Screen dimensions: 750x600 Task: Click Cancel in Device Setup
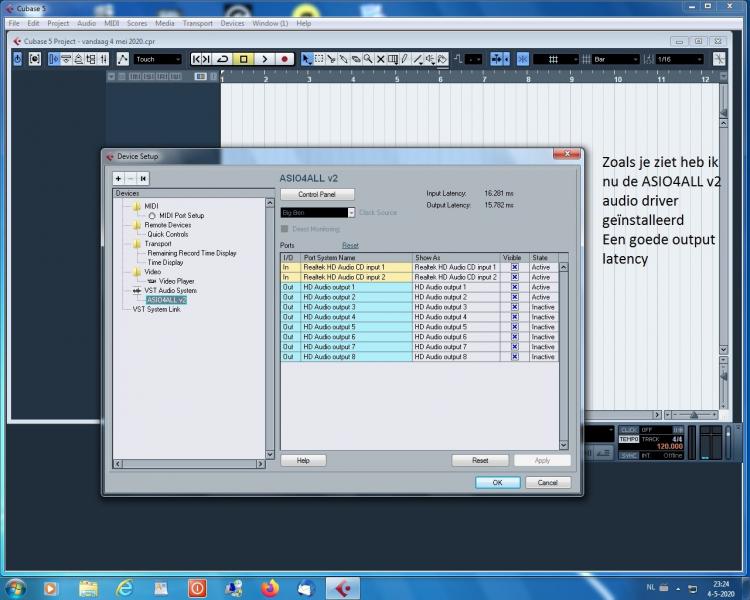548,483
